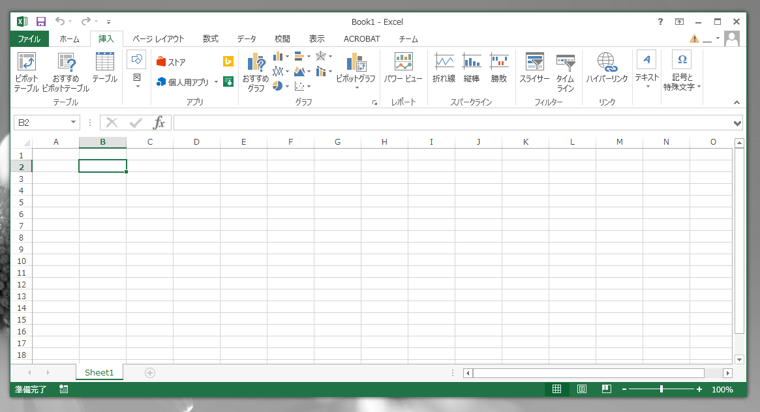Open the Name Box dropdown arrow
Screen dimensions: 760x412
pos(73,122)
